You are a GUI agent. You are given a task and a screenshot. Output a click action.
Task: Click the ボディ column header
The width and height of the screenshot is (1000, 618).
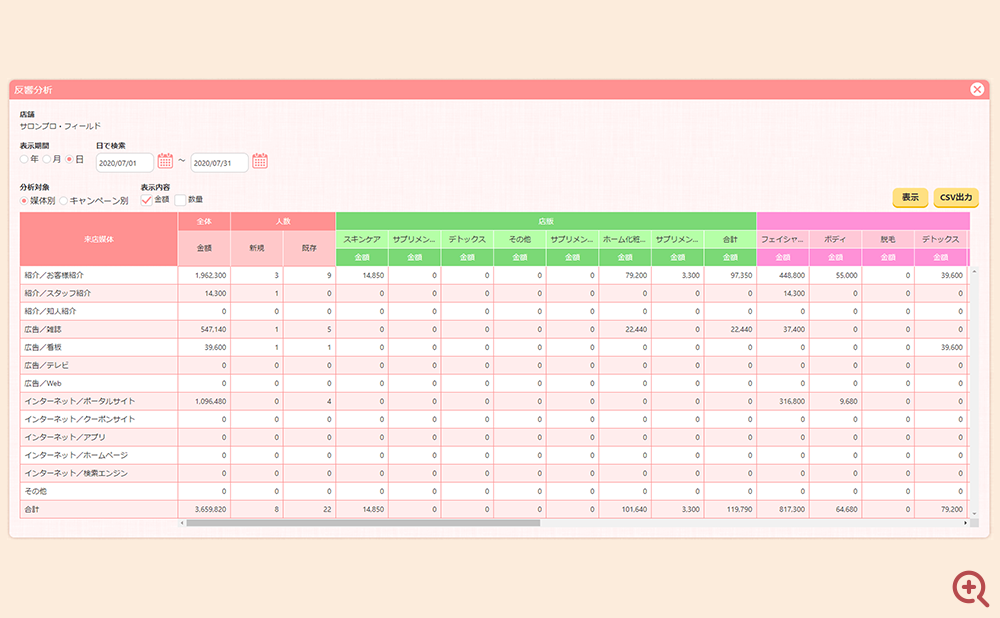[x=835, y=239]
